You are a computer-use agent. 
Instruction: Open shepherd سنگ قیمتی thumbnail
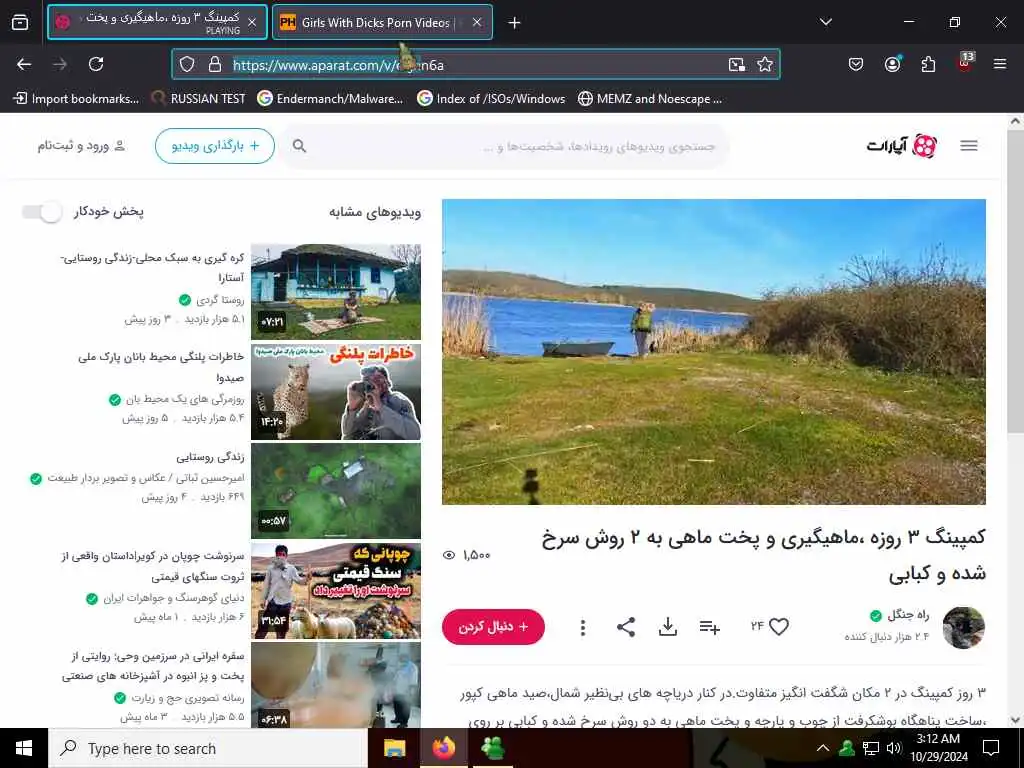[x=336, y=591]
